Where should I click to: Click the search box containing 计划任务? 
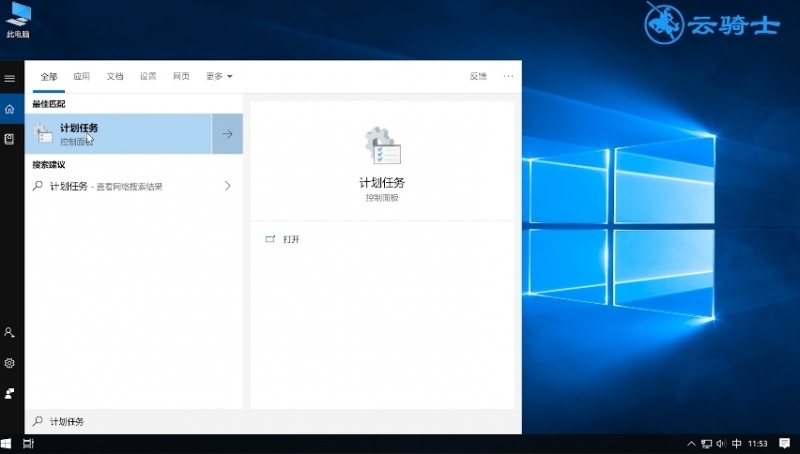click(x=273, y=421)
